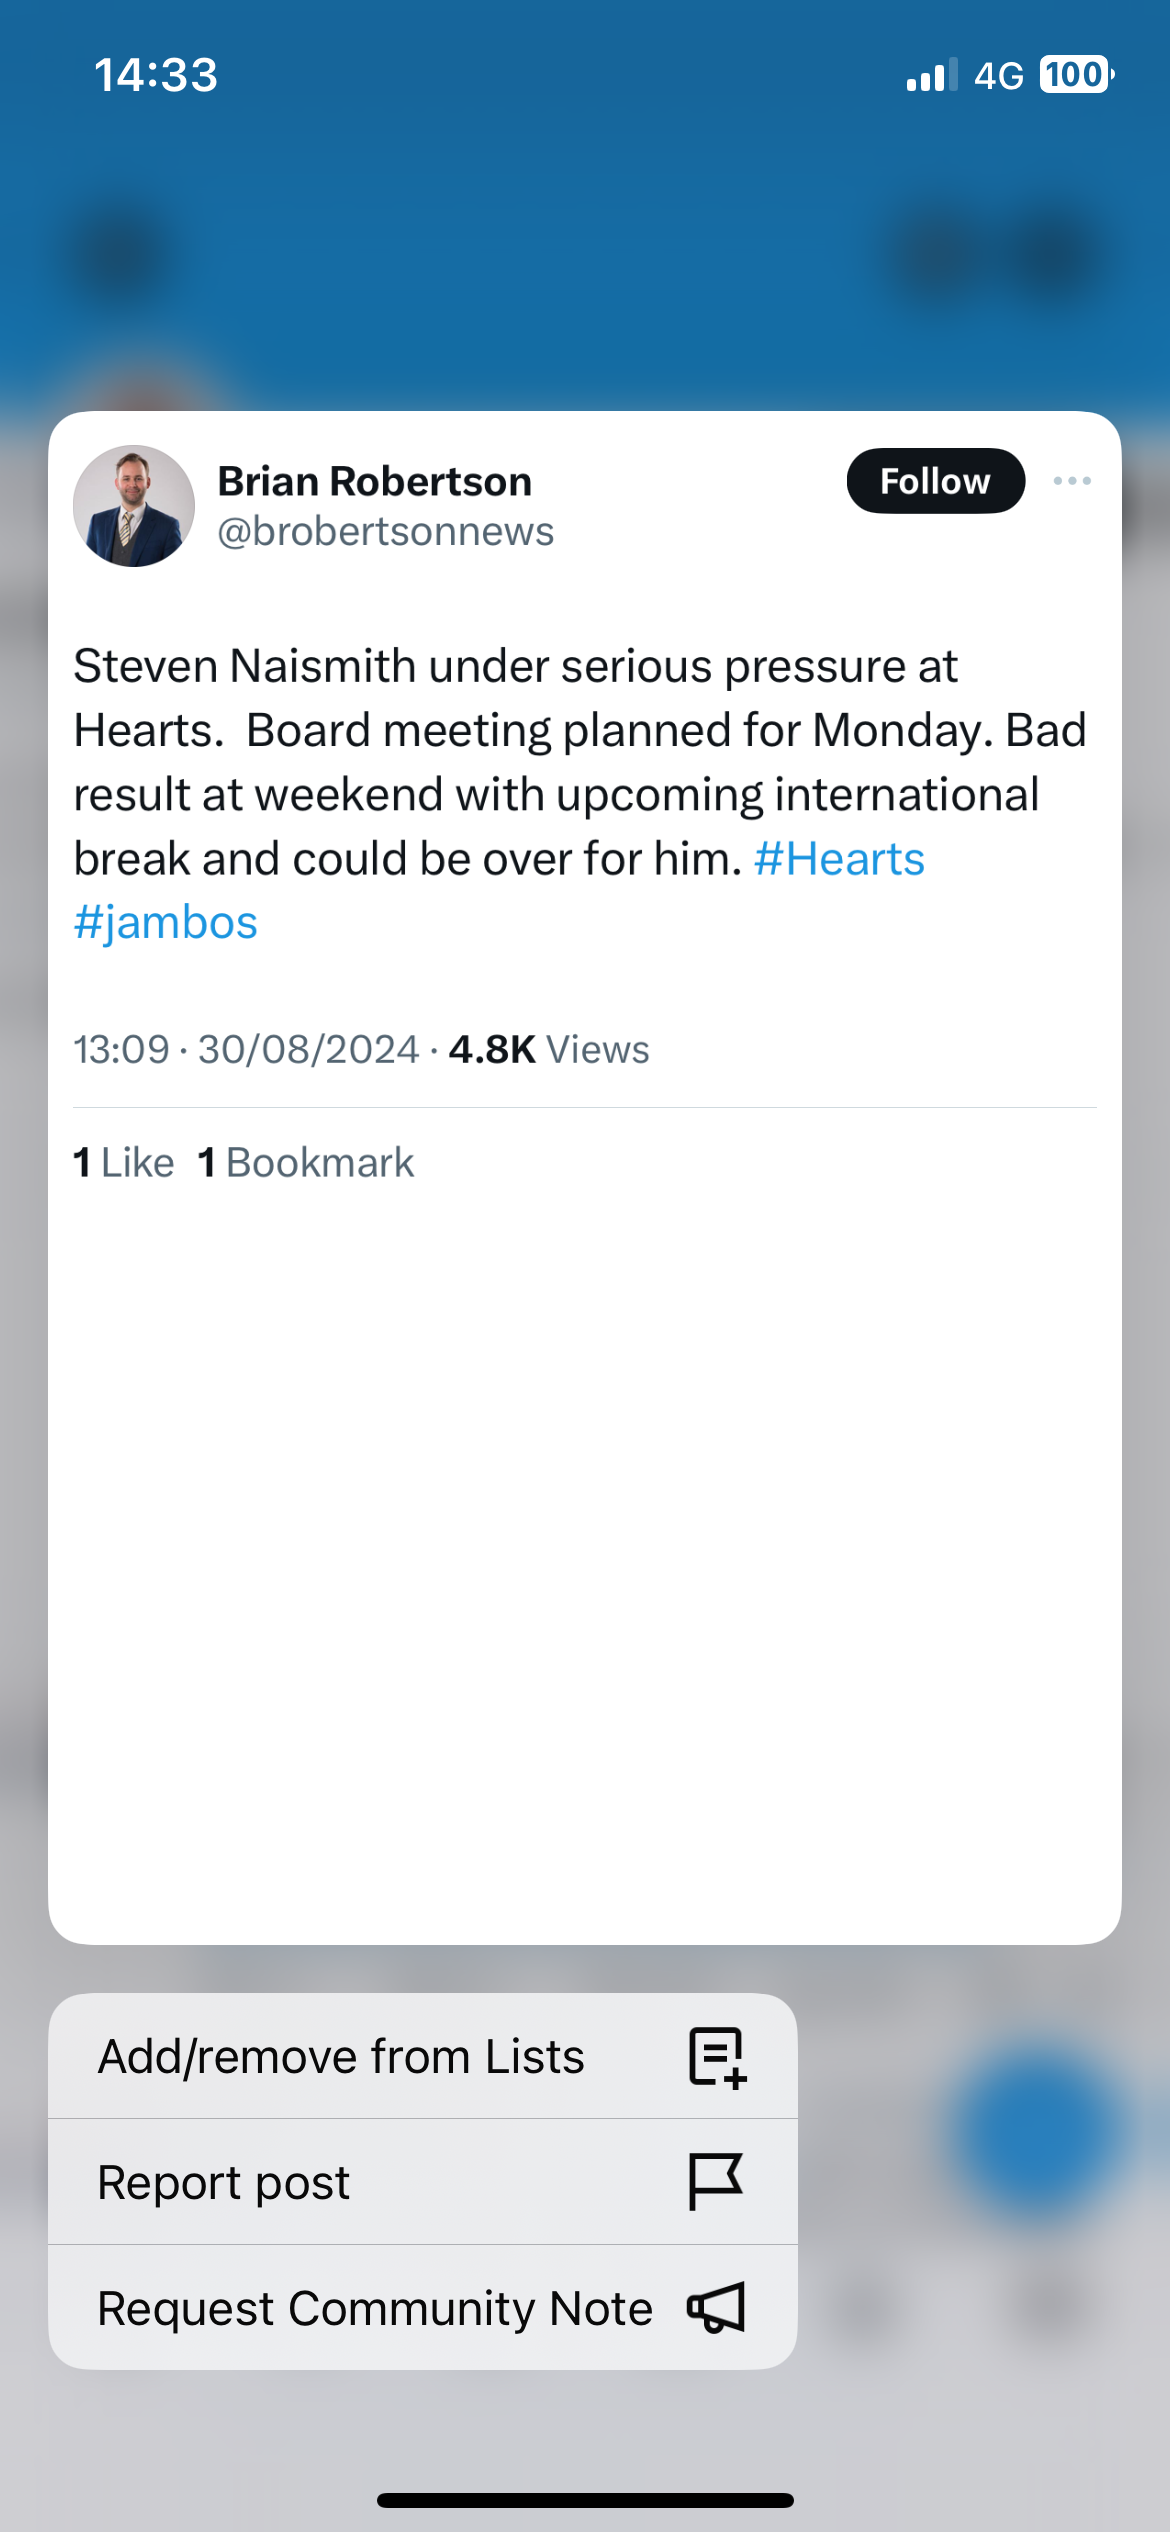This screenshot has height=2532, width=1170.
Task: Choose Report post from the menu
Action: click(x=224, y=2182)
